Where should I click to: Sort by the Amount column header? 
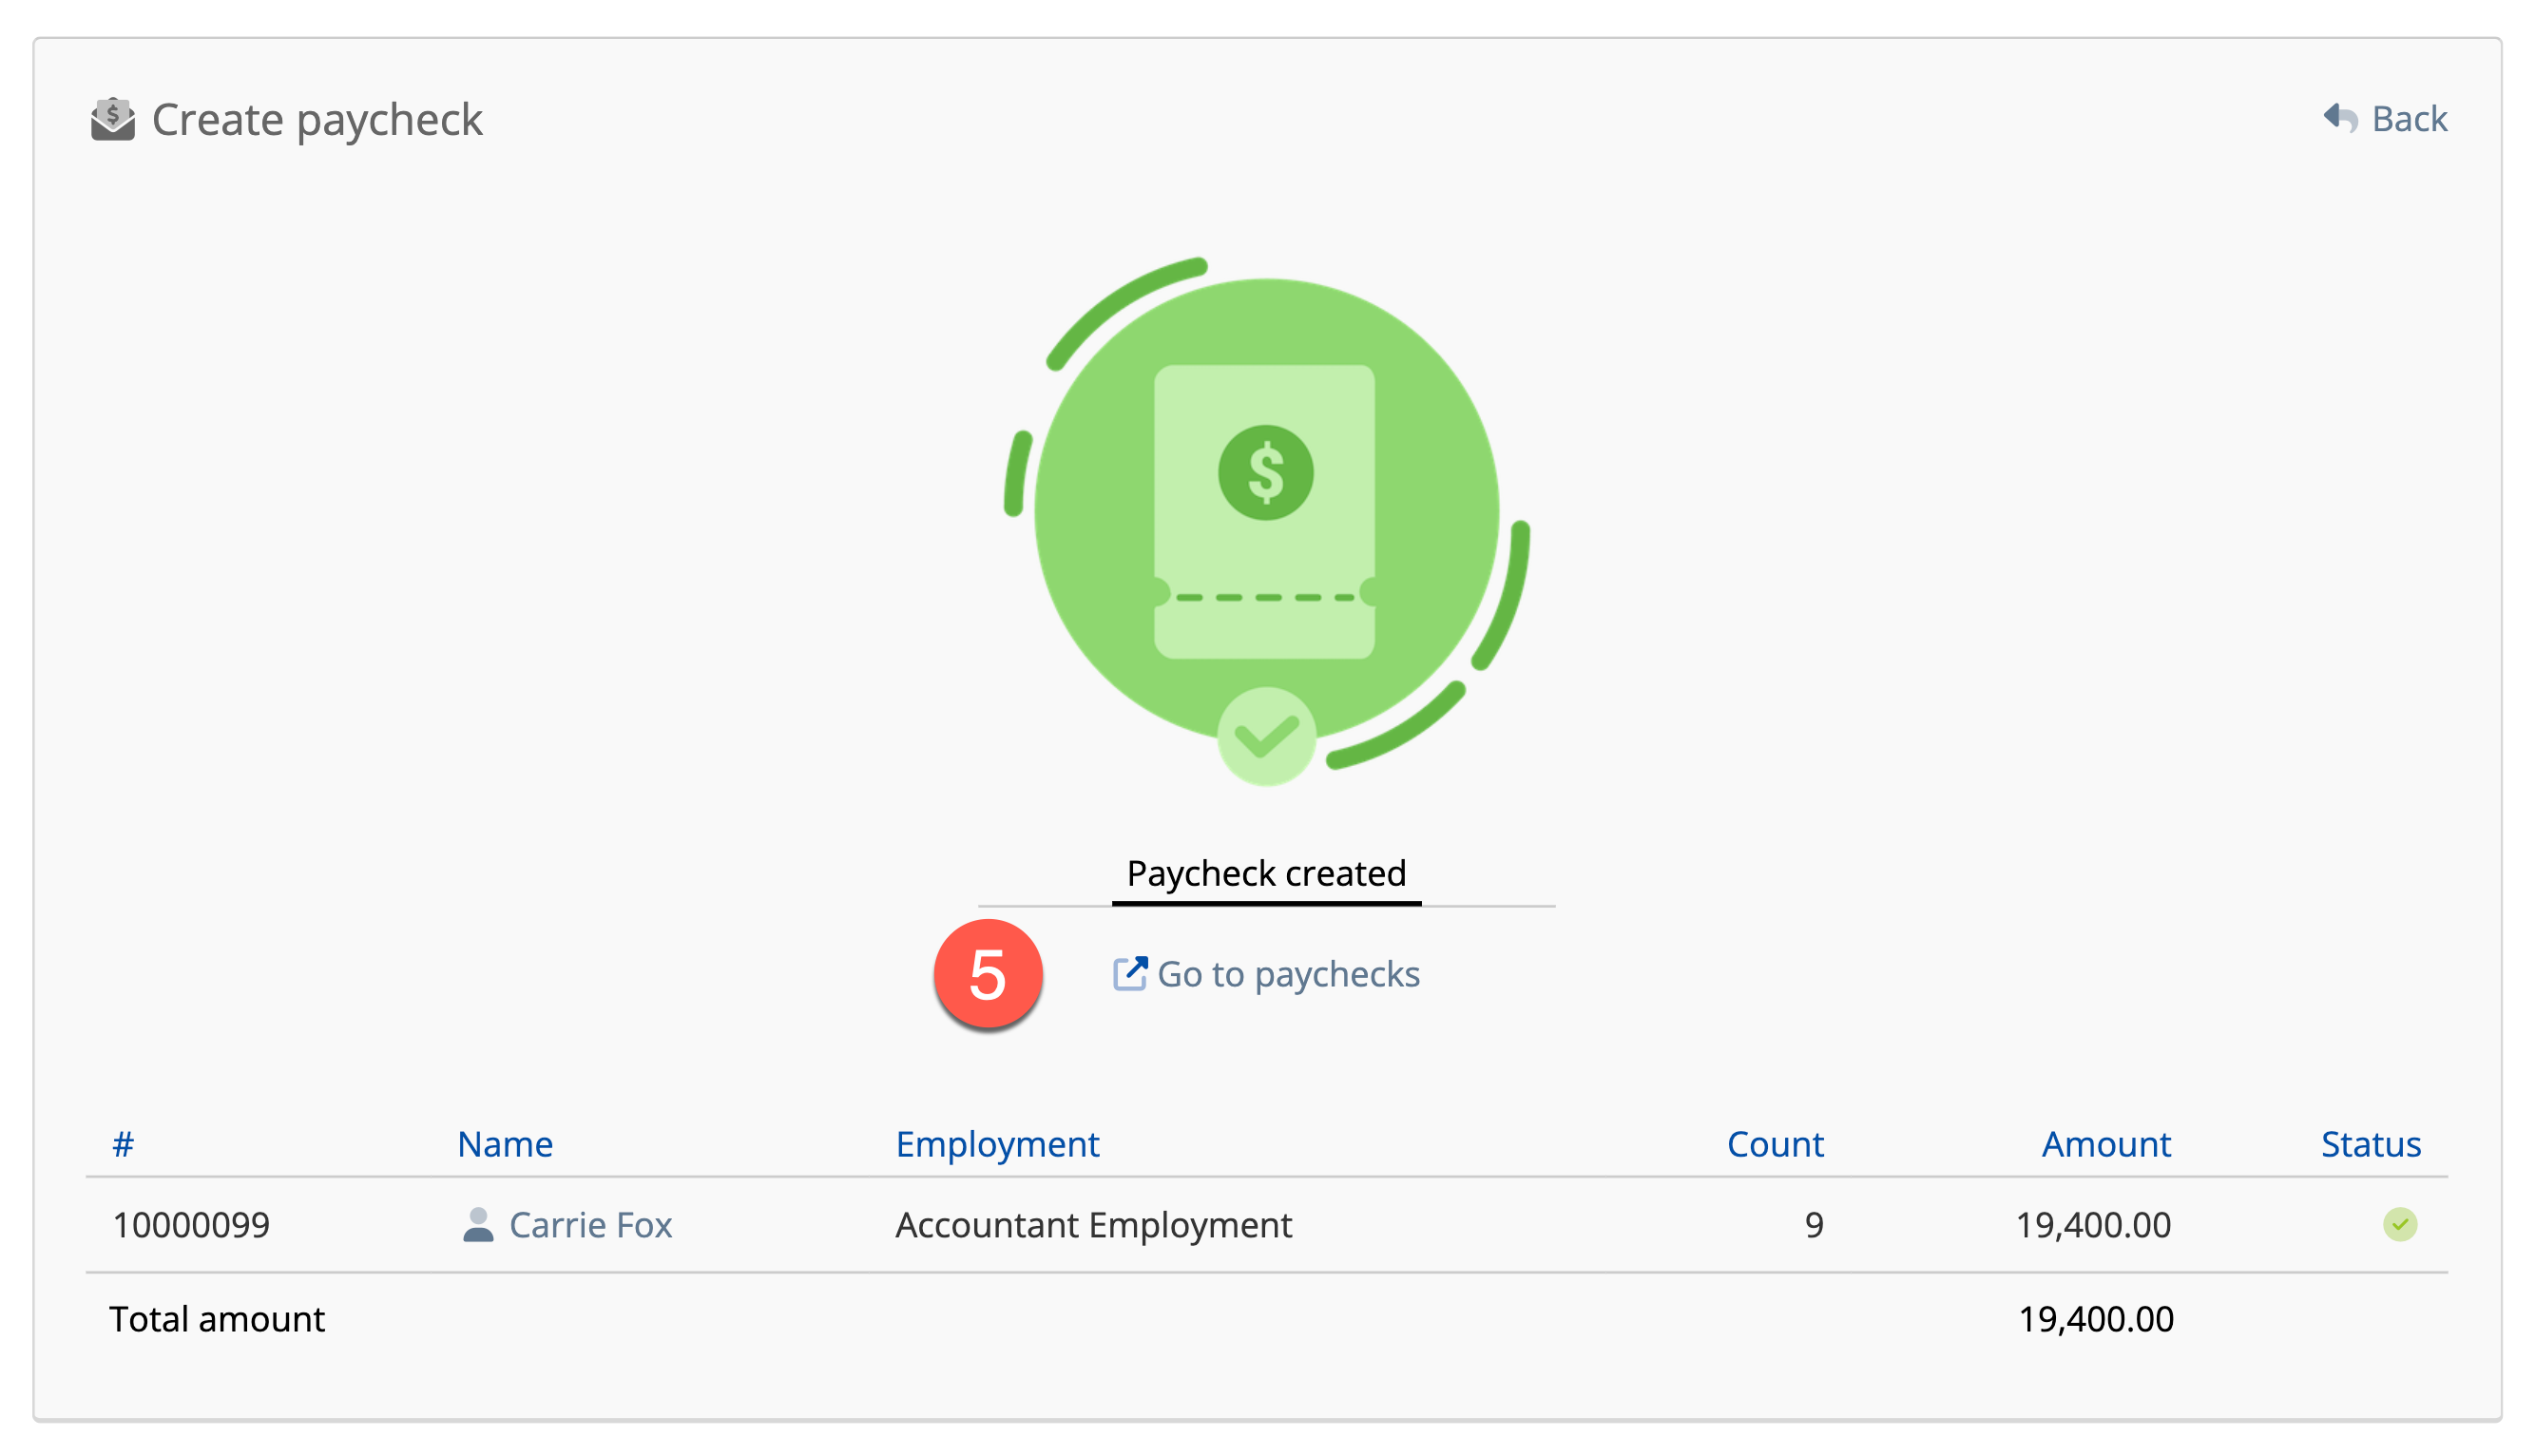point(2106,1144)
